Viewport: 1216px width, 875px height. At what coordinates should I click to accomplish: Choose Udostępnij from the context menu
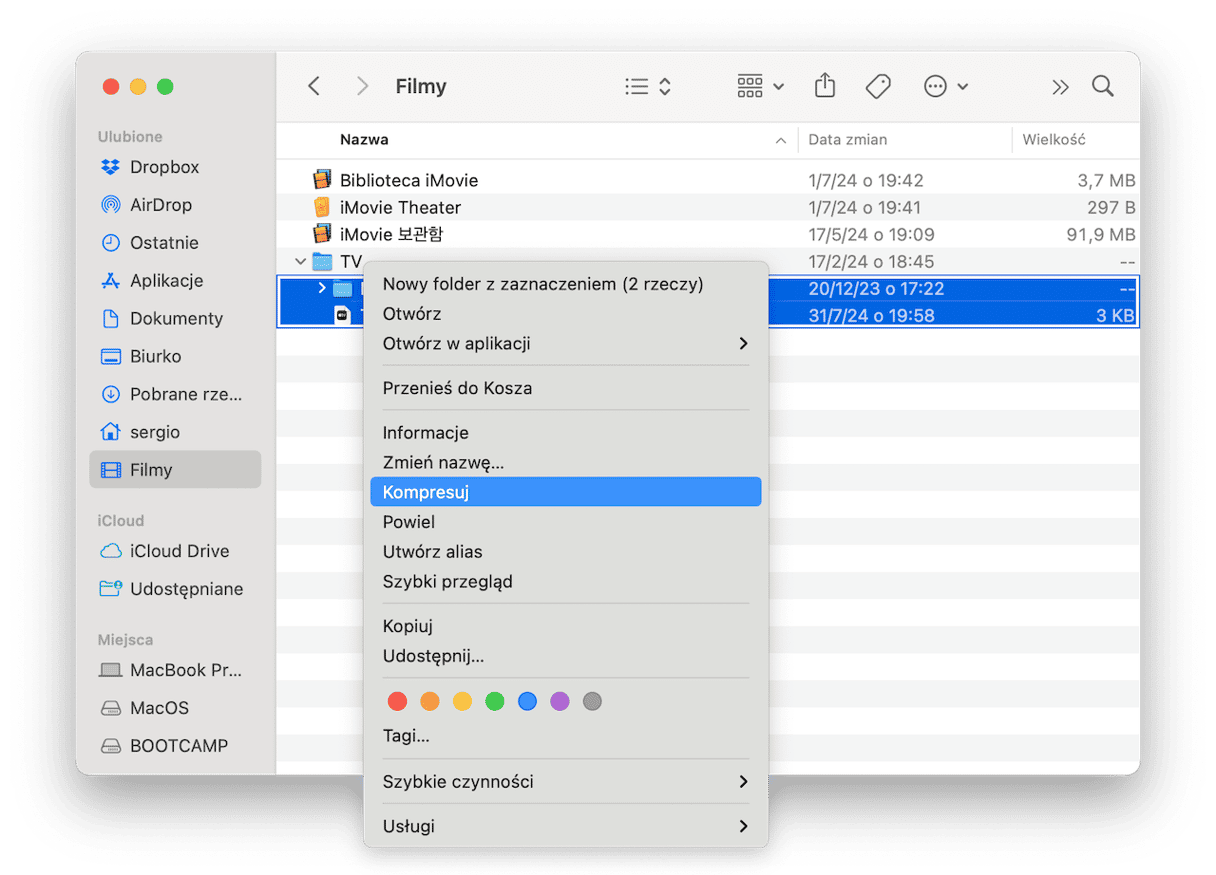tap(566, 656)
